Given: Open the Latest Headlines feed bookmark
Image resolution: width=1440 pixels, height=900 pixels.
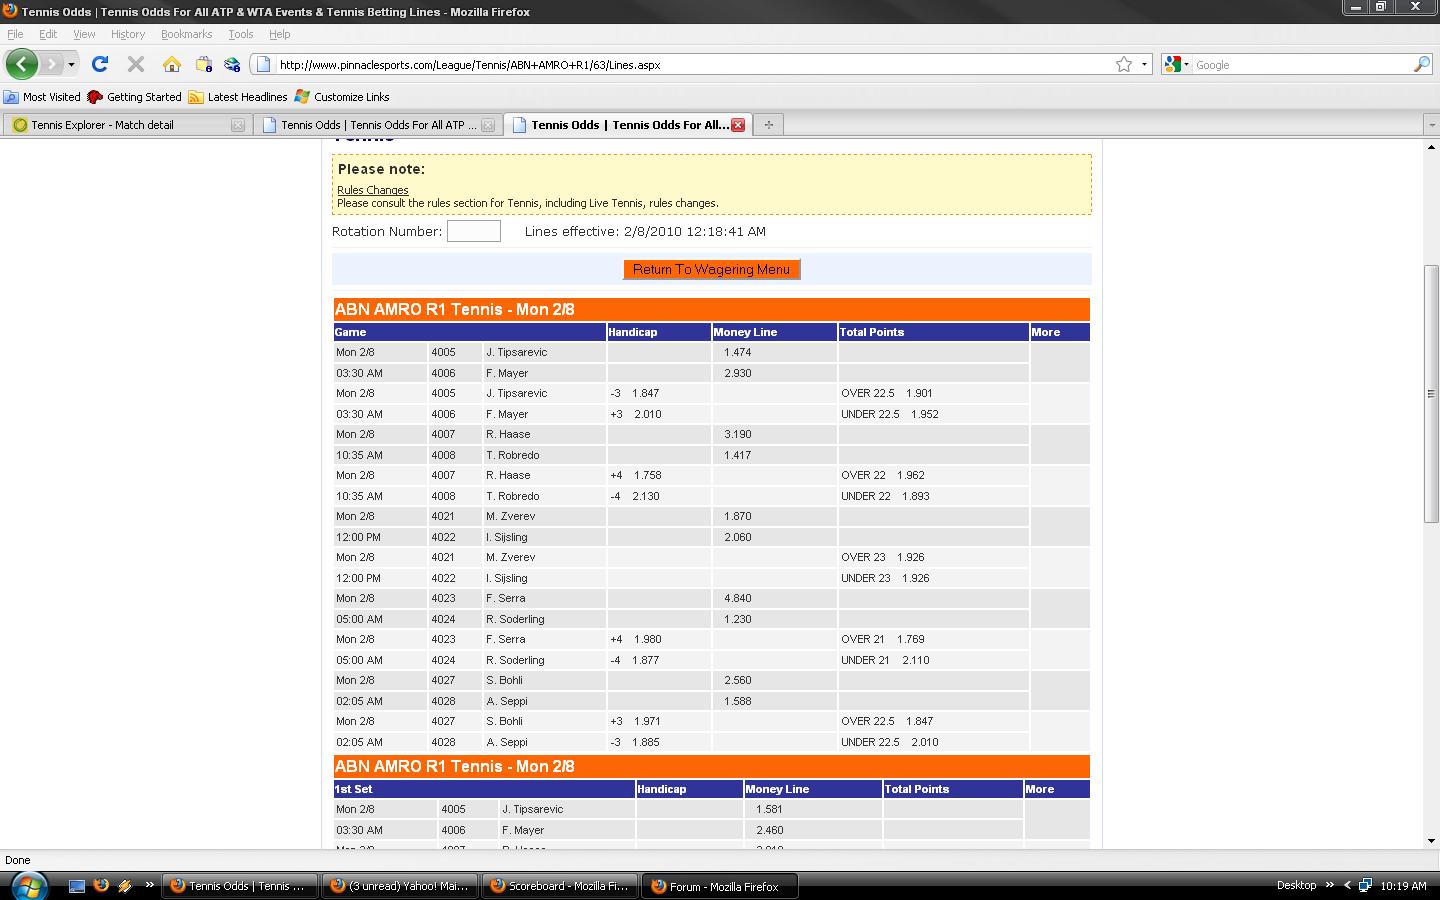Looking at the screenshot, I should pos(238,97).
